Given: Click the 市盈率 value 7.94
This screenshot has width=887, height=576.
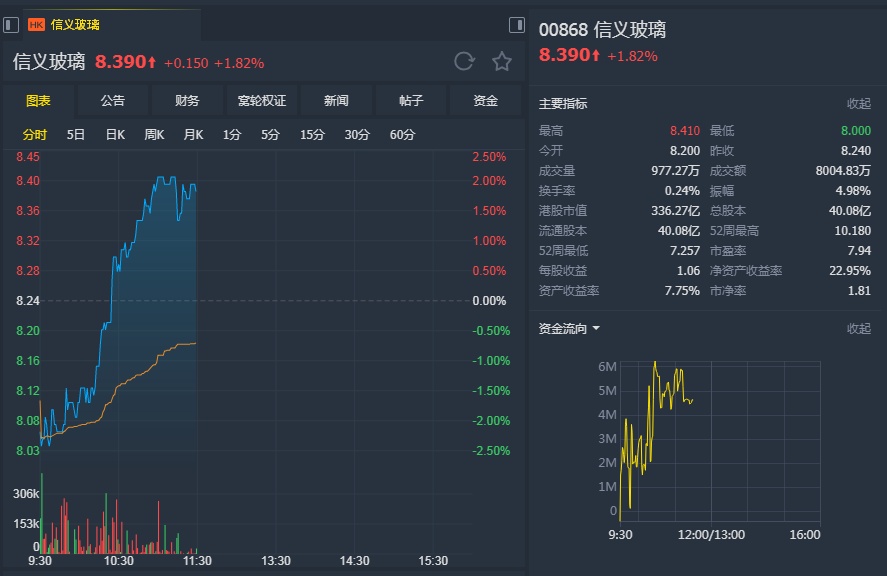Looking at the screenshot, I should click(x=859, y=251).
